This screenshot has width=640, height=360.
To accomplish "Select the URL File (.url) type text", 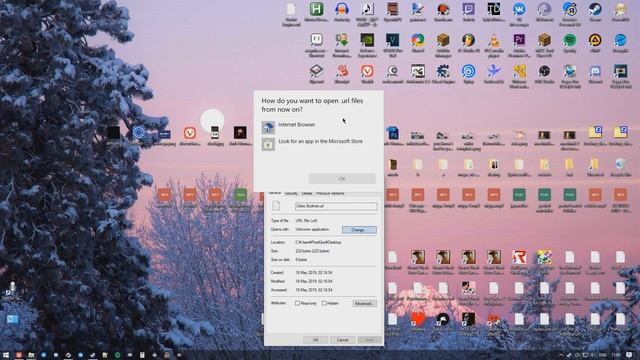I will point(306,220).
